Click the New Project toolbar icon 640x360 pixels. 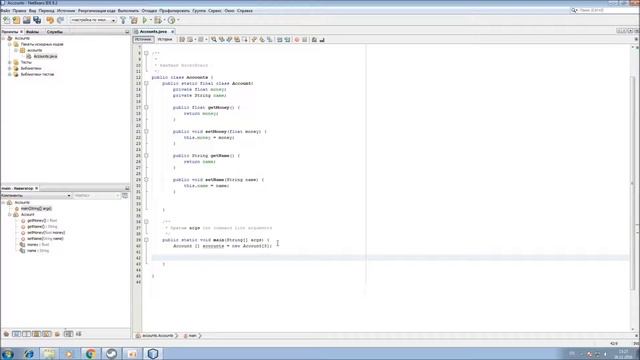[x=16, y=20]
